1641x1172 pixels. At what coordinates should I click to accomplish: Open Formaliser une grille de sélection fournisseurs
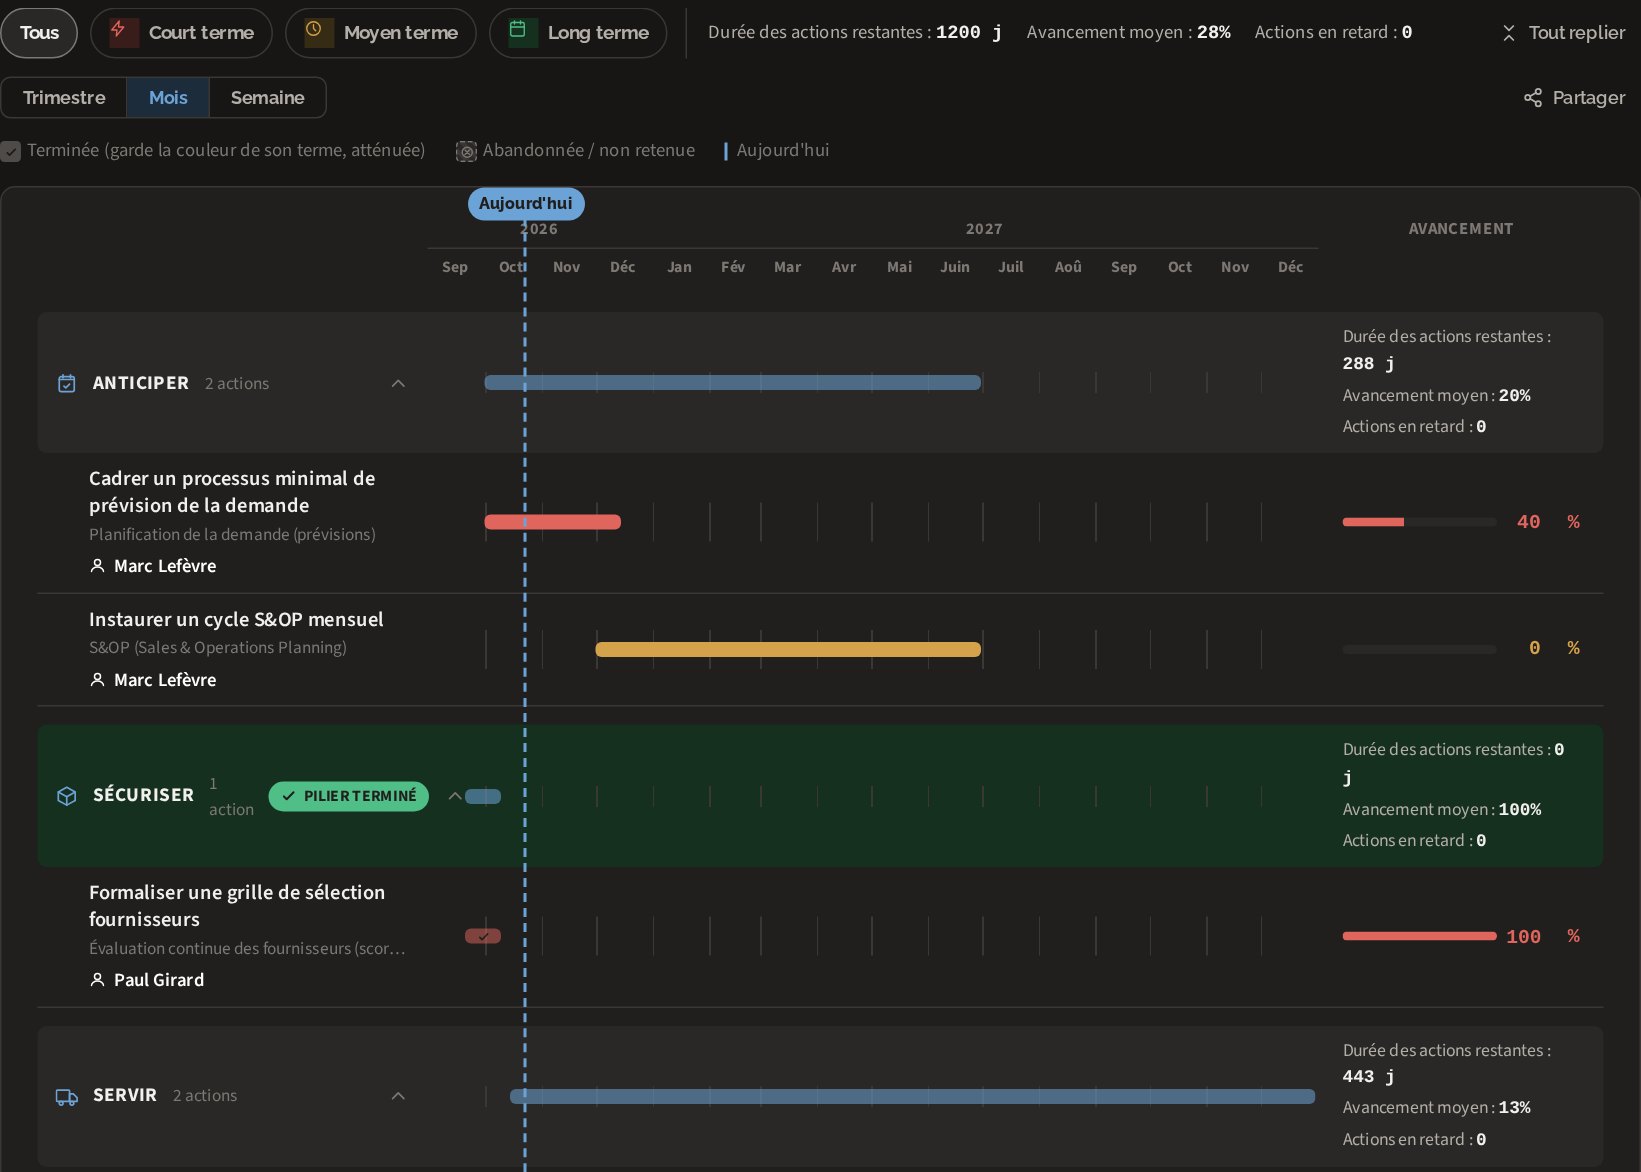pos(237,906)
